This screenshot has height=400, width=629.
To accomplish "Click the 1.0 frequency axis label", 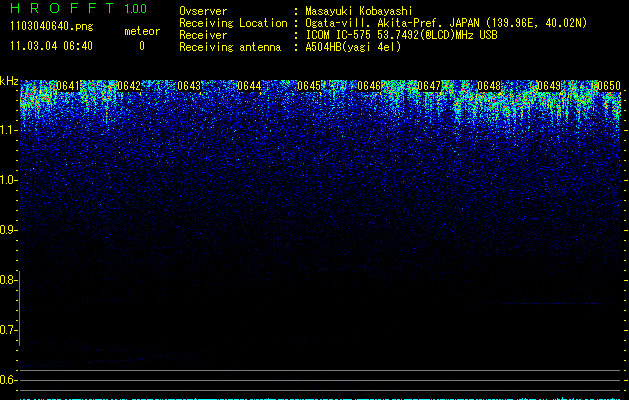I will pyautogui.click(x=8, y=180).
